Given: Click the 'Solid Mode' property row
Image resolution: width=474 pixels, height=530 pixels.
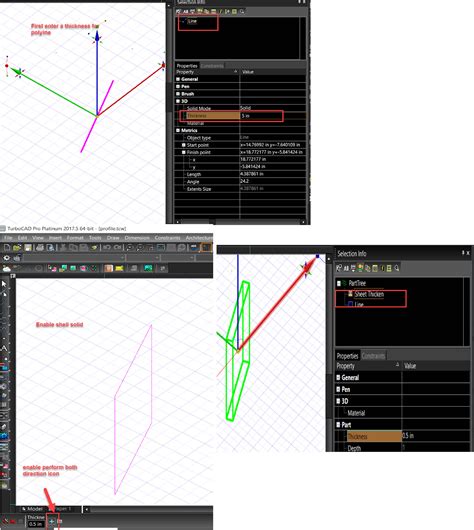Looking at the screenshot, I should coord(240,108).
